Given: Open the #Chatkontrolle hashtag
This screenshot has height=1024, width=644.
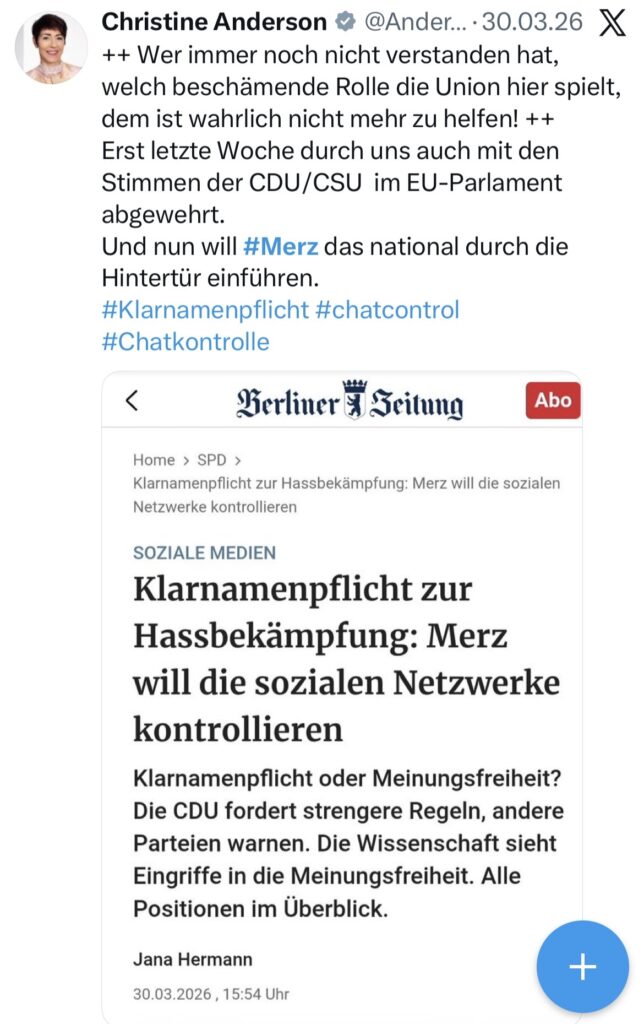Looking at the screenshot, I should (185, 341).
